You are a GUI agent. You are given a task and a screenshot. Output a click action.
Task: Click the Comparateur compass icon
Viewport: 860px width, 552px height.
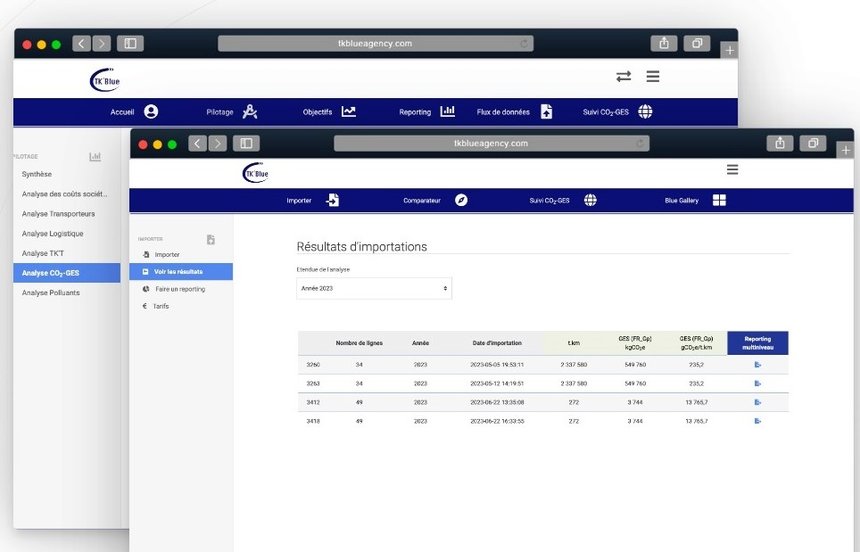[x=461, y=200]
